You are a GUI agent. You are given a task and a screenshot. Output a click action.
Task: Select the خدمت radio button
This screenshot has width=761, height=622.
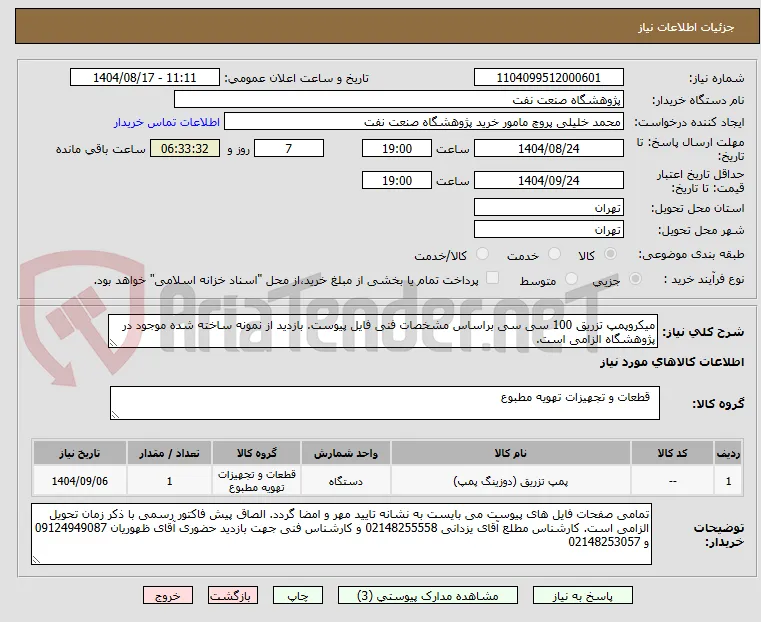[554, 254]
